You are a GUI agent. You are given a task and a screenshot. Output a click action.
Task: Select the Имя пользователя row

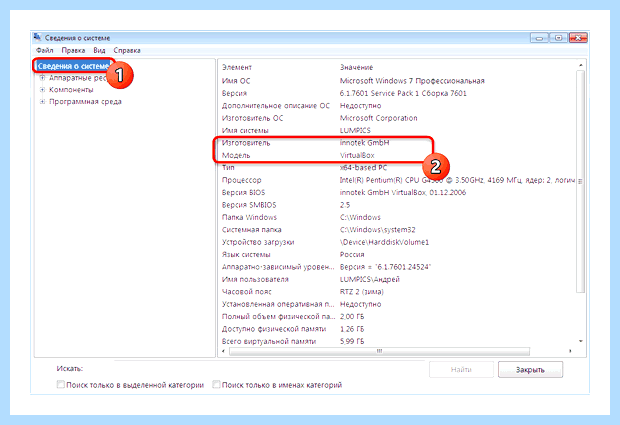[x=397, y=279]
